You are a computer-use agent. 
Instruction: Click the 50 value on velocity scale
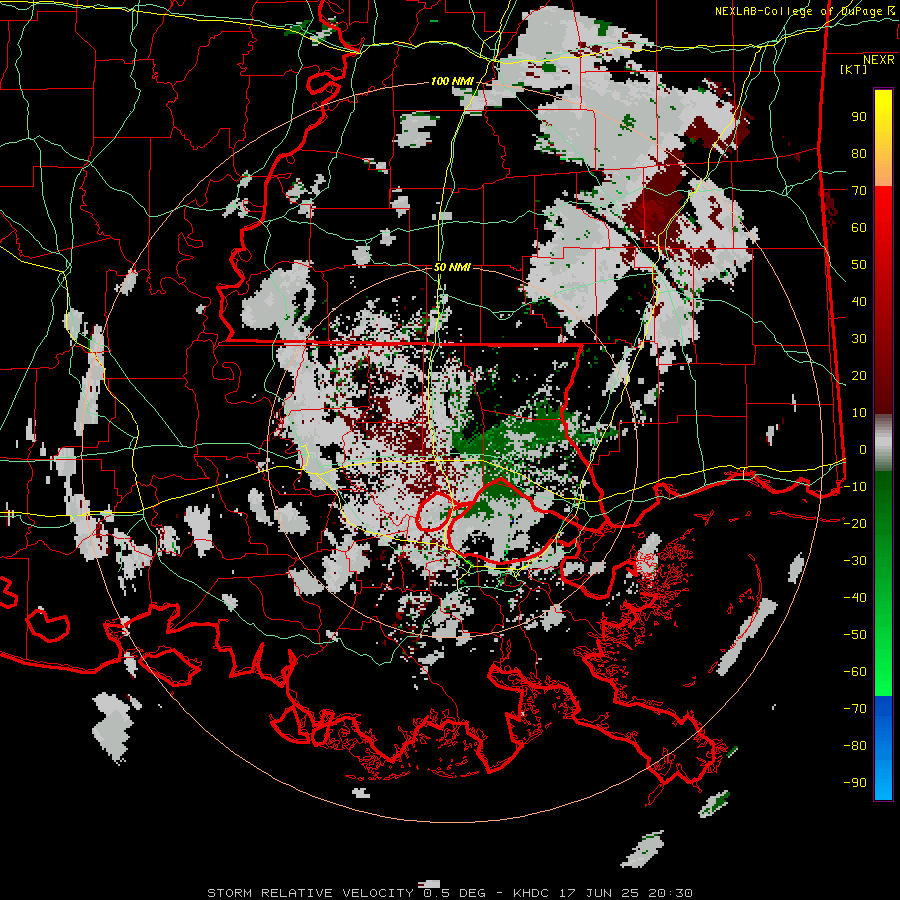click(859, 265)
